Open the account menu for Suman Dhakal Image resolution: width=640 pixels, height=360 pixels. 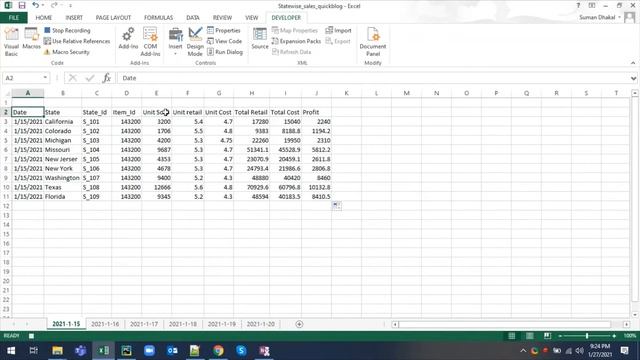(600, 18)
